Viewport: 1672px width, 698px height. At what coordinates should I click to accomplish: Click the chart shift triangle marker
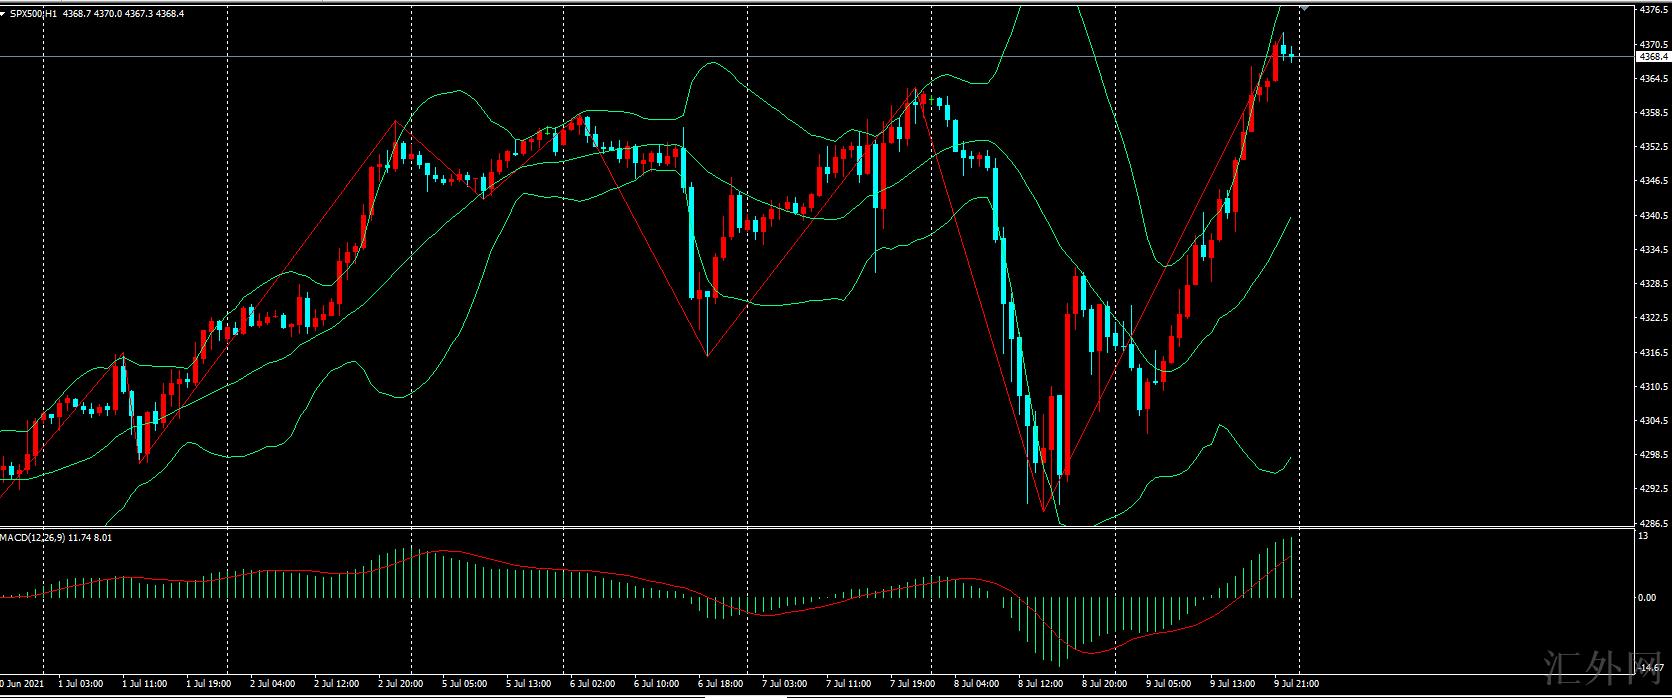coord(1304,8)
